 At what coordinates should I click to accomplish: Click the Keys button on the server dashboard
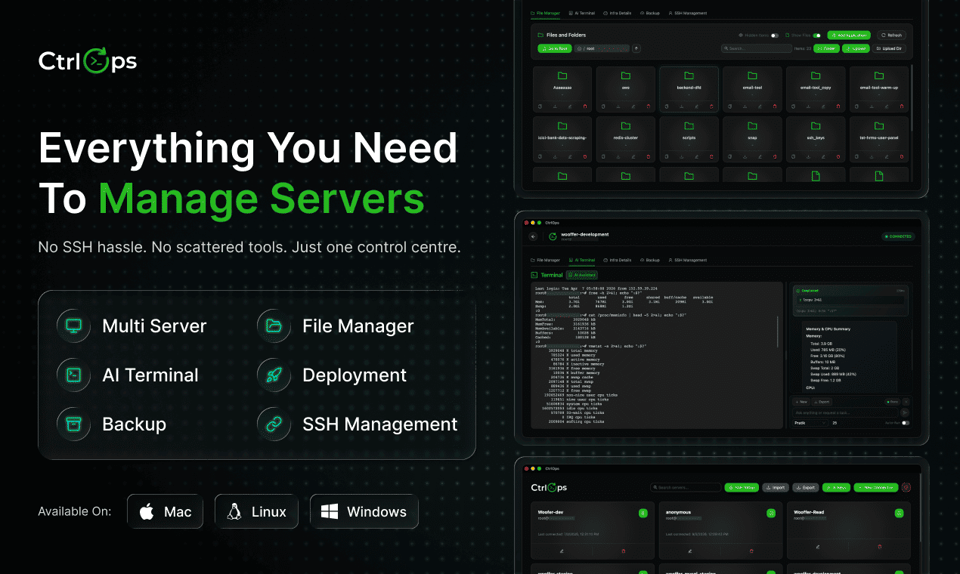836,488
